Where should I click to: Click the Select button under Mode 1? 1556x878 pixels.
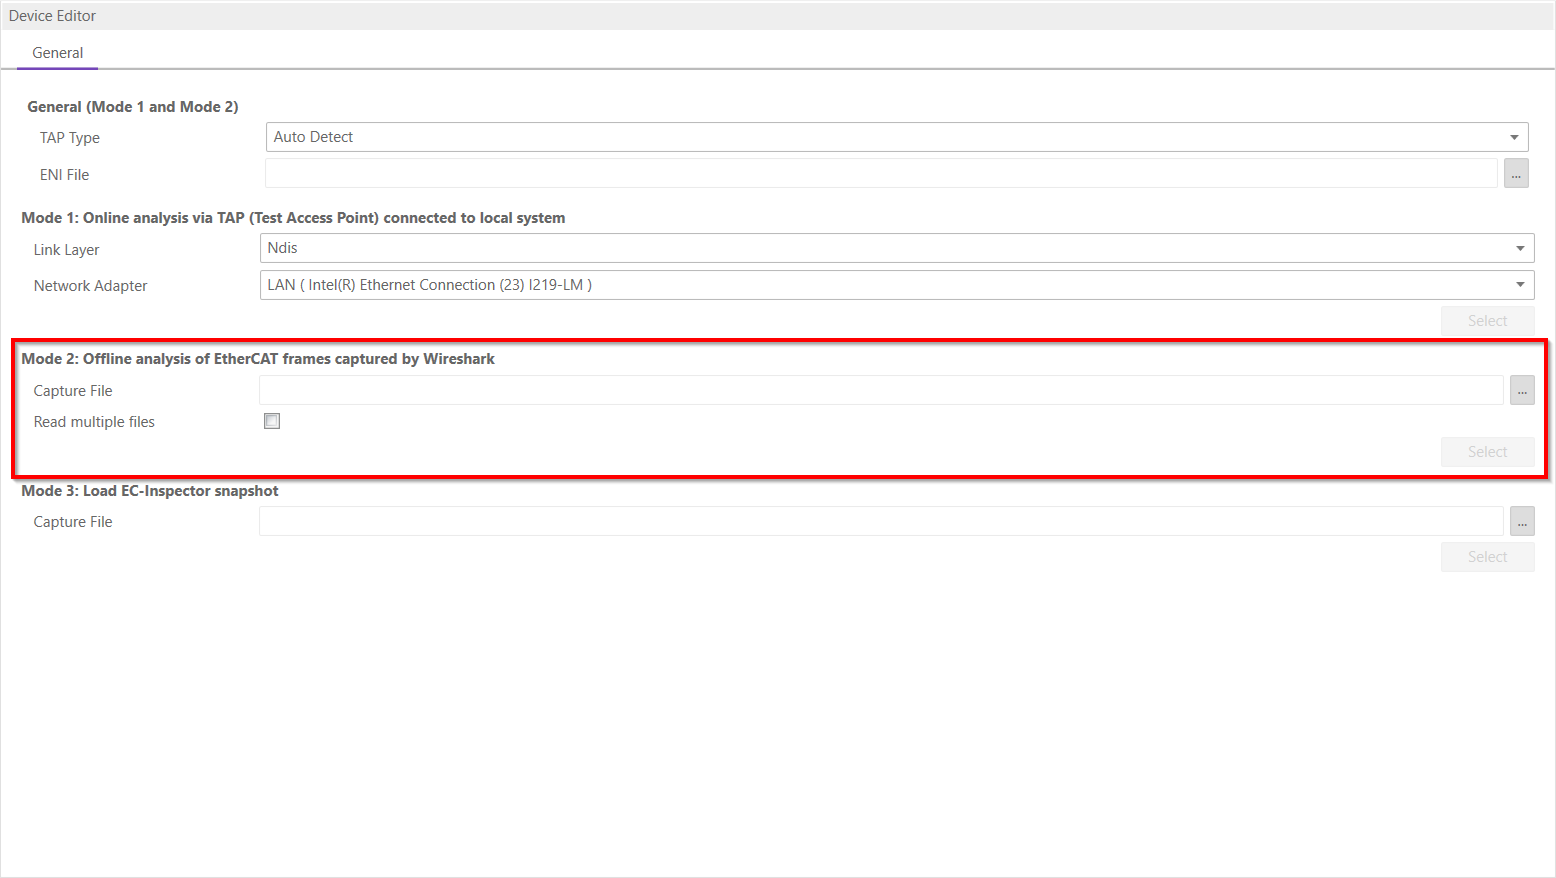[1487, 320]
